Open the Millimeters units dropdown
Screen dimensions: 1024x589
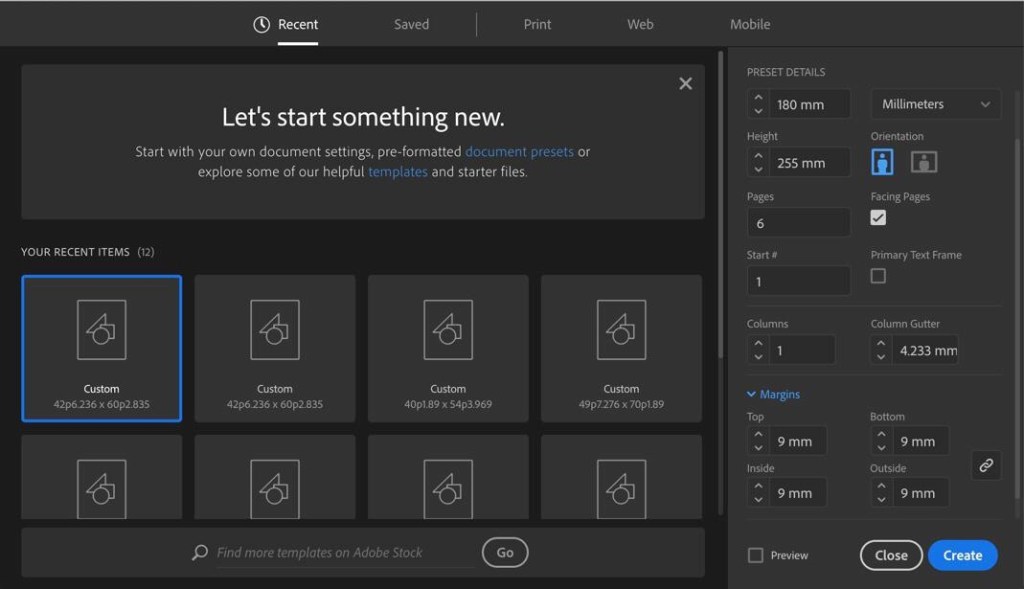tap(935, 104)
